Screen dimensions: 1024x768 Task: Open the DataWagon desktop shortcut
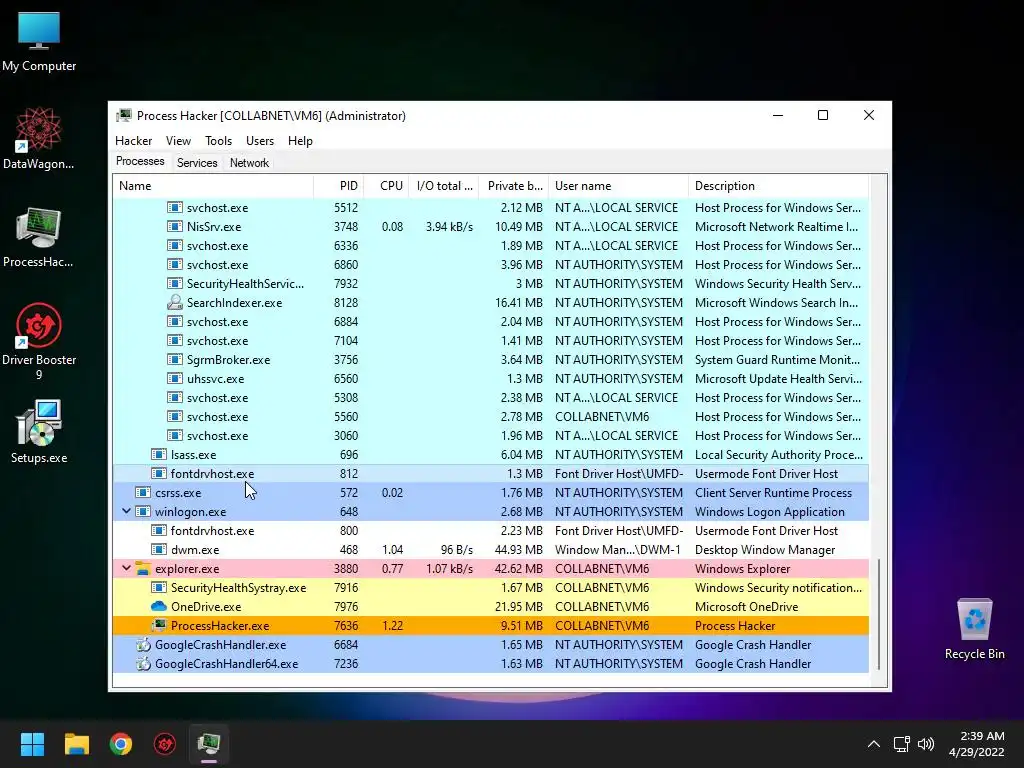point(39,138)
